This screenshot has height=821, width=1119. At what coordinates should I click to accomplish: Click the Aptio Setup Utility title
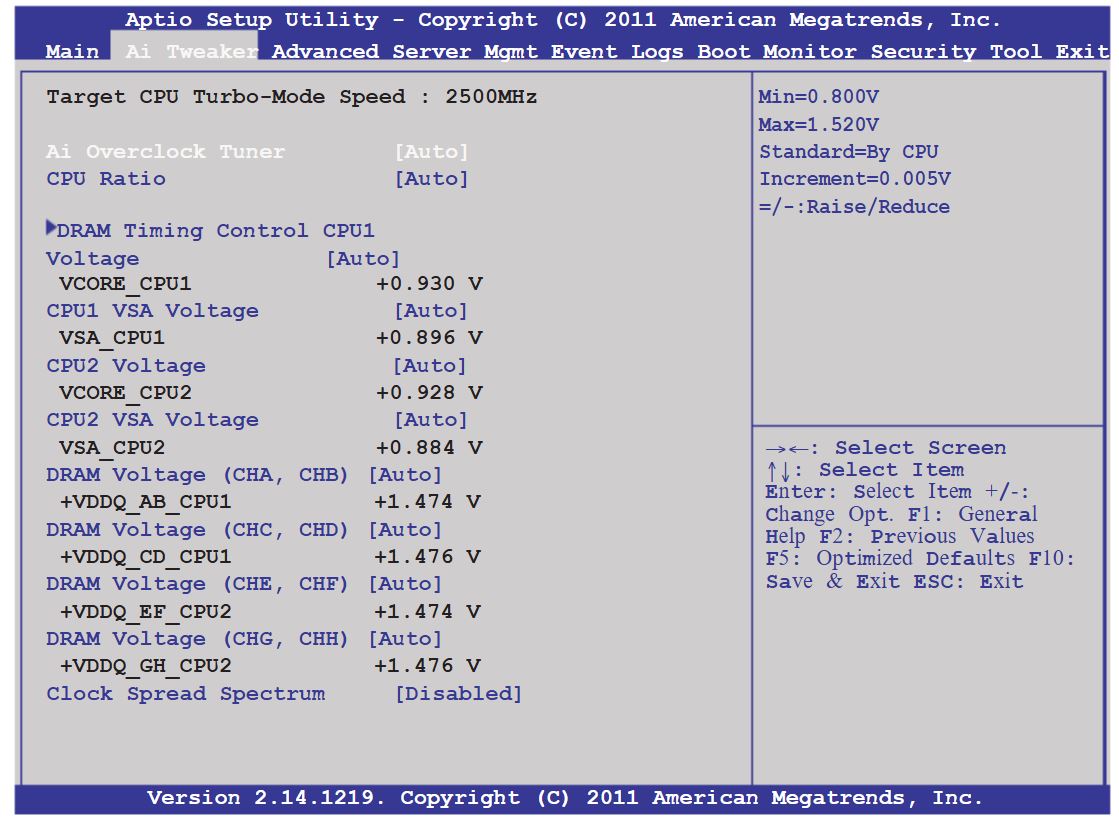point(253,20)
